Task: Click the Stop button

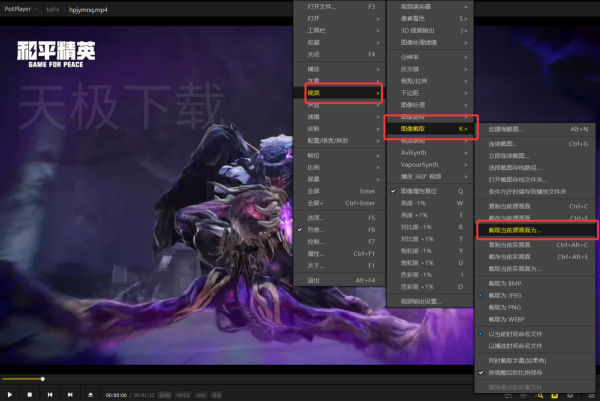Action: pyautogui.click(x=30, y=394)
